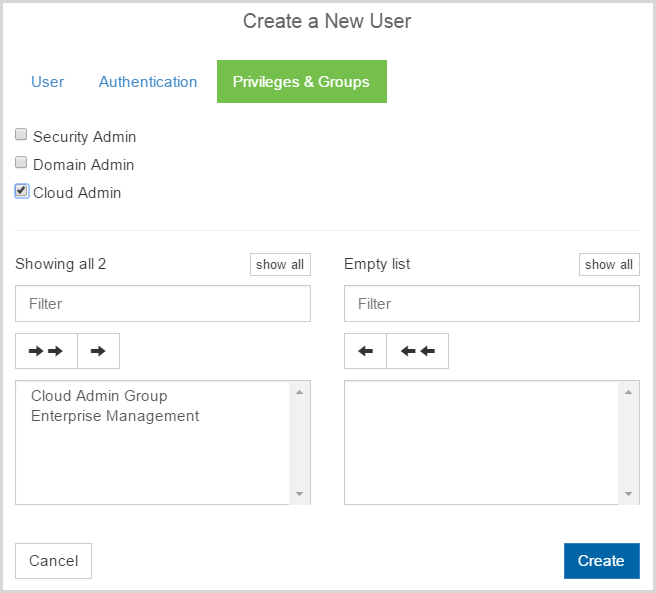Click down arrow of available groups scrollbar

tap(300, 494)
